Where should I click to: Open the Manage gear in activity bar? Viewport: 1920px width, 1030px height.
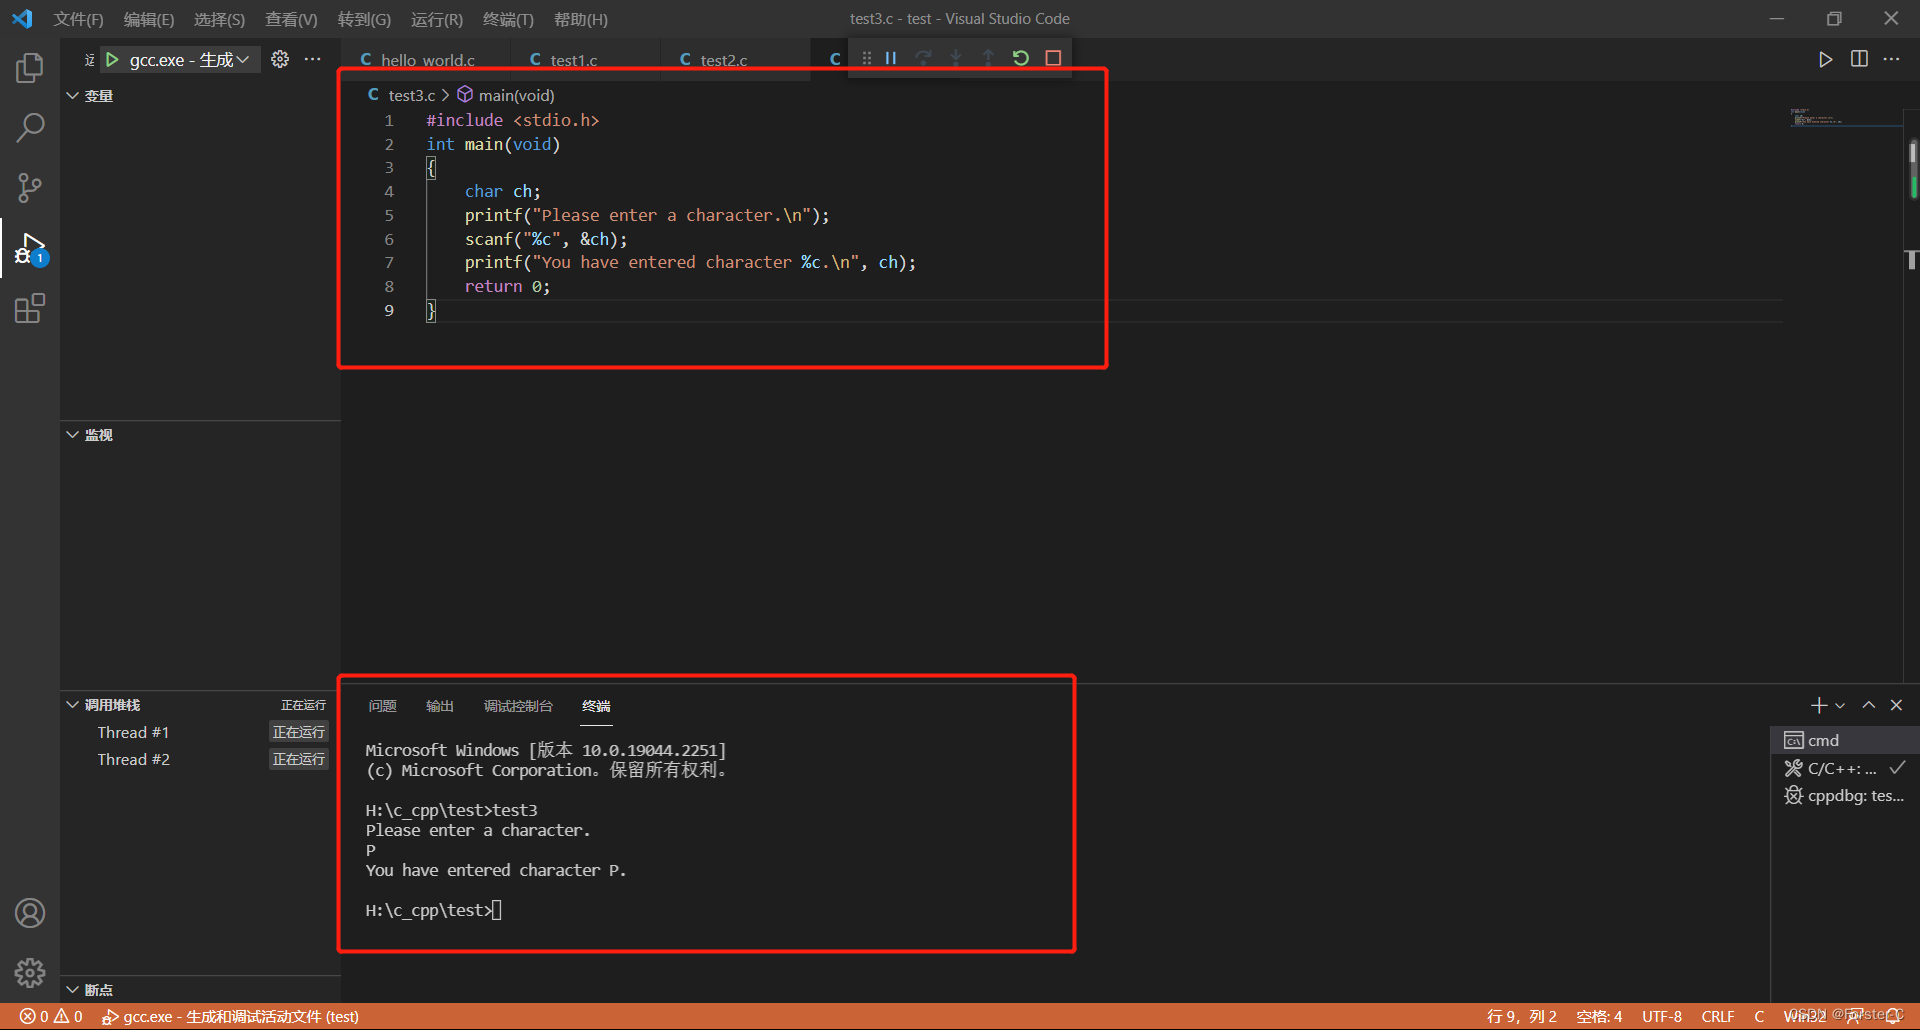30,972
